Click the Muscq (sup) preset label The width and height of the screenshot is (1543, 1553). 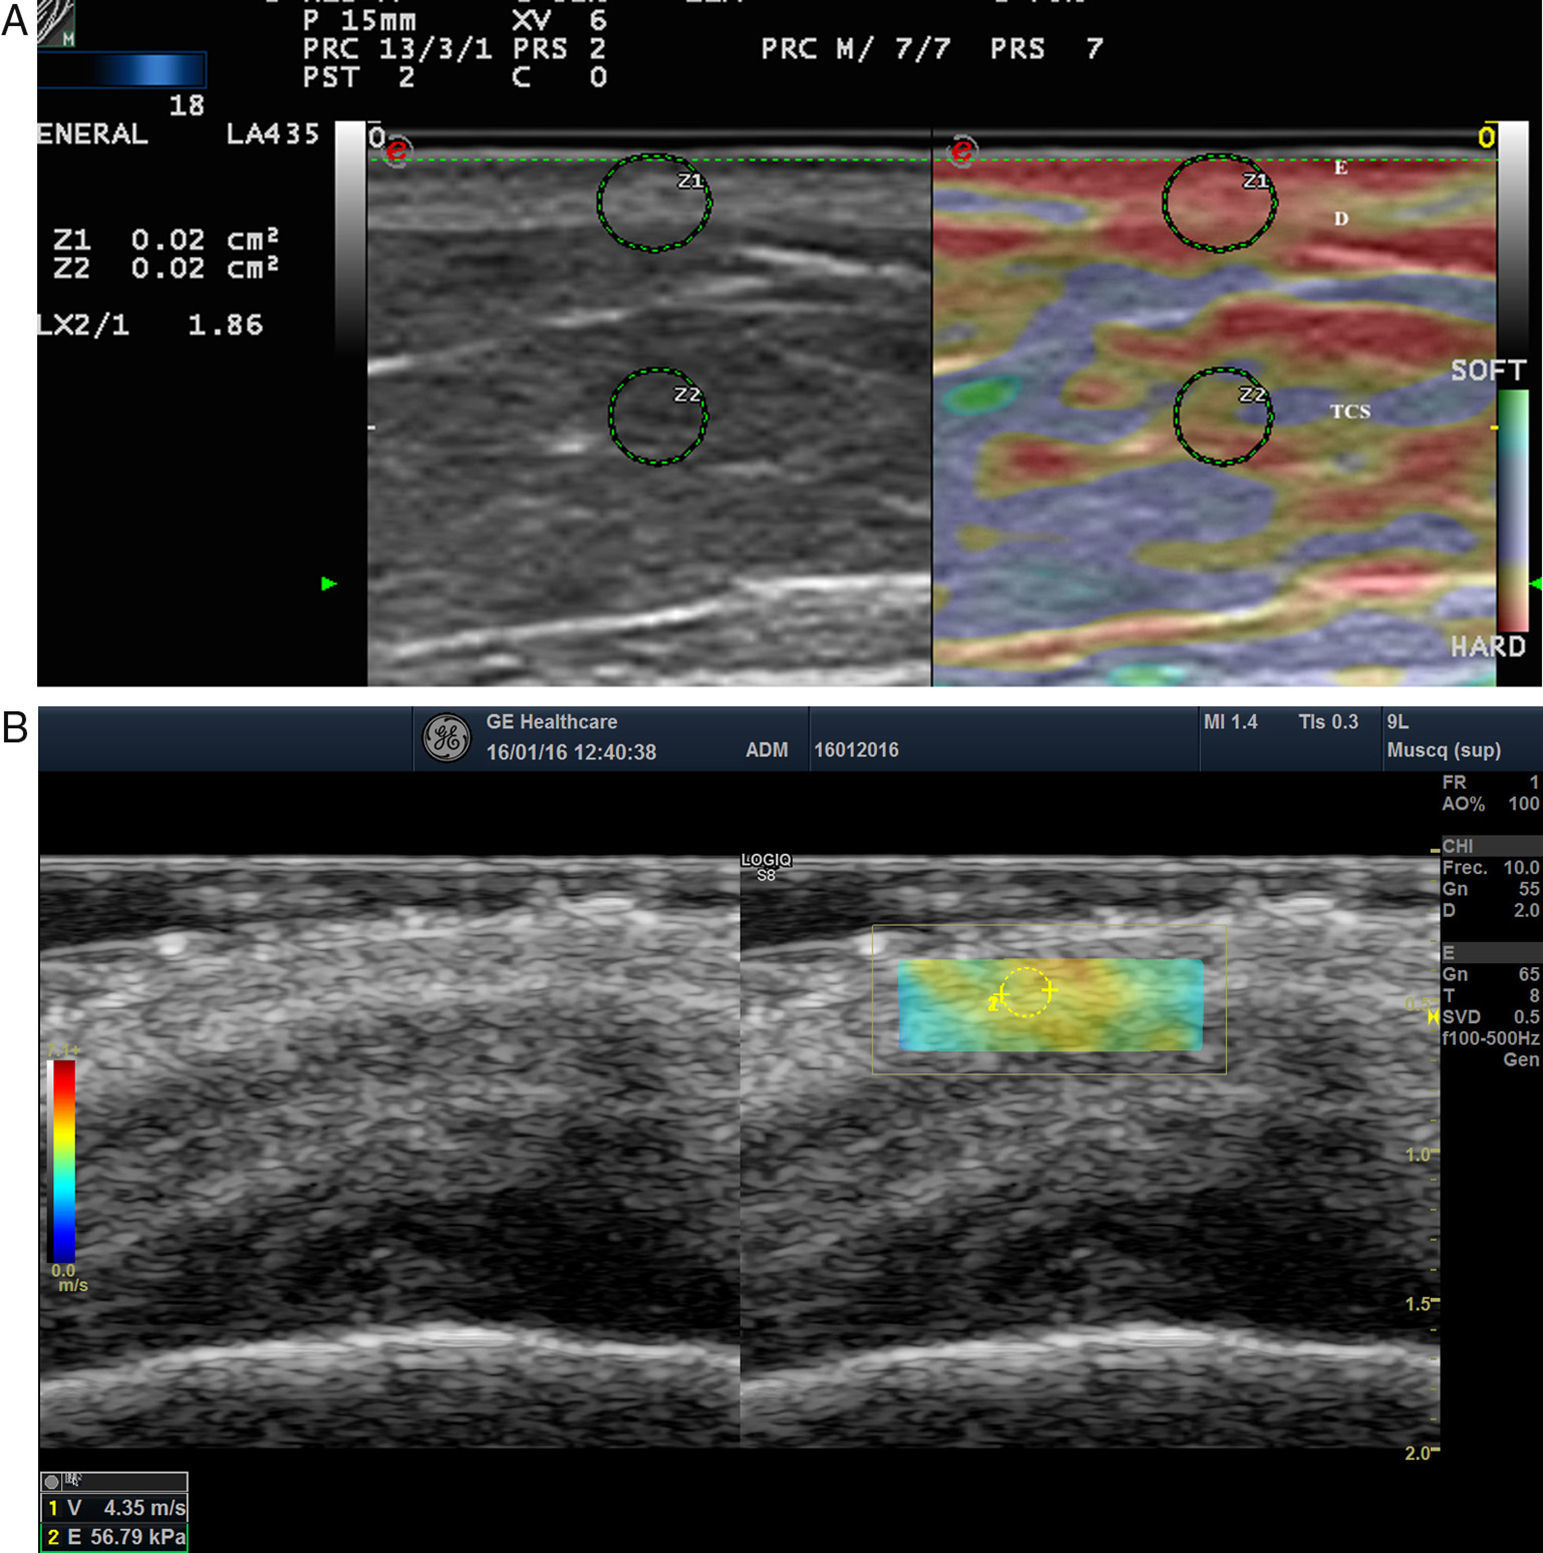coord(1443,750)
